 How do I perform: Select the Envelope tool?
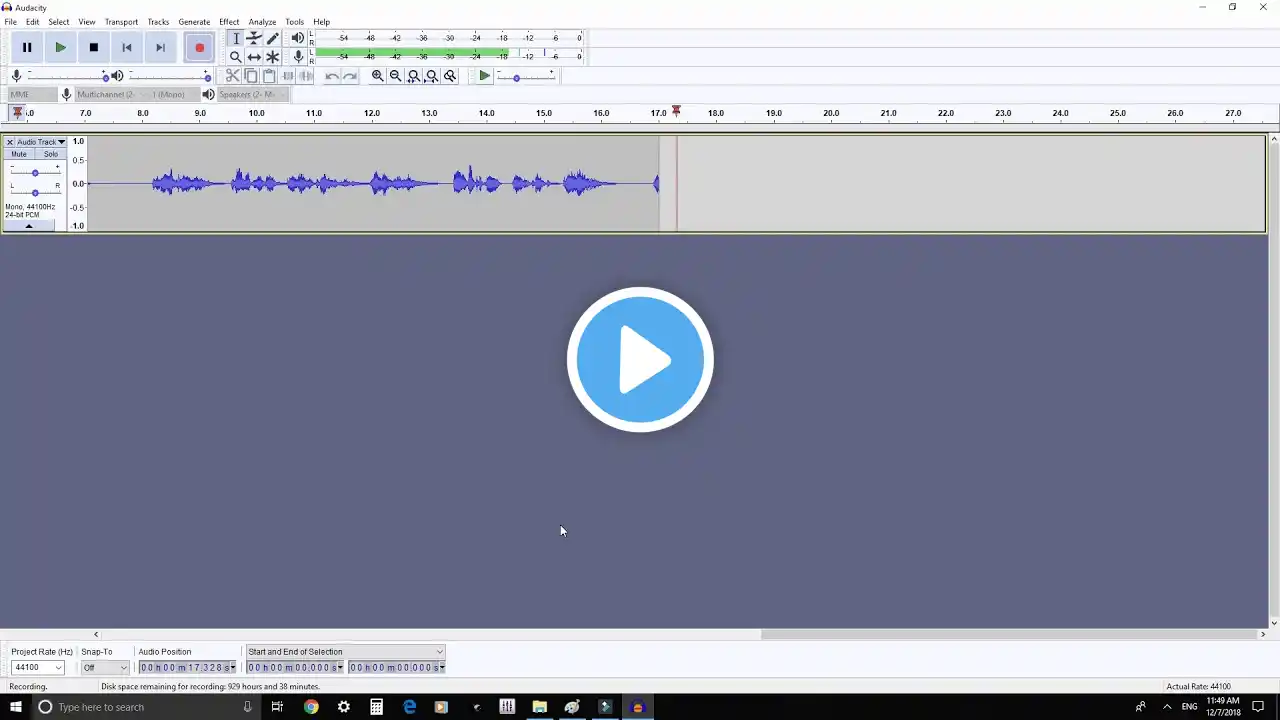[254, 38]
